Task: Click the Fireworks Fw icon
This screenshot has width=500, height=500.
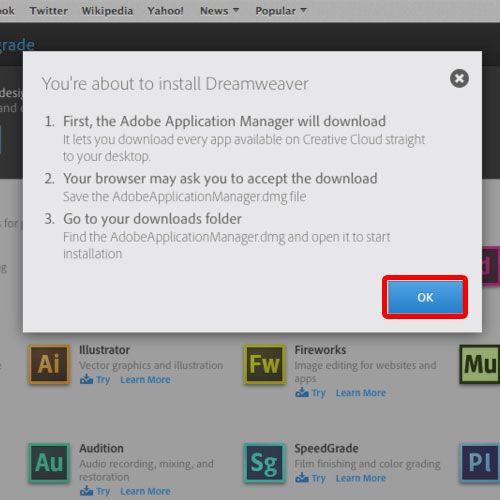Action: pyautogui.click(x=265, y=364)
